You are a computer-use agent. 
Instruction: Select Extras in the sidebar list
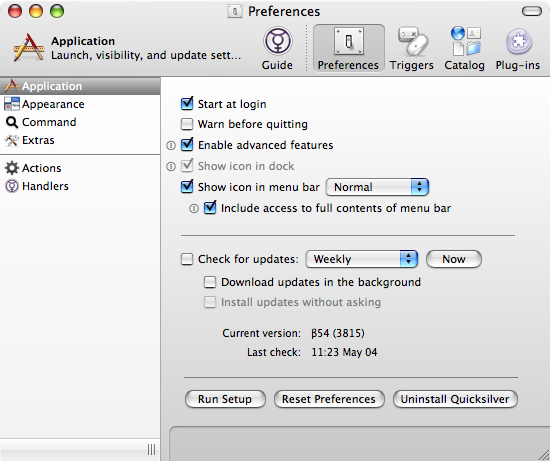click(x=80, y=140)
